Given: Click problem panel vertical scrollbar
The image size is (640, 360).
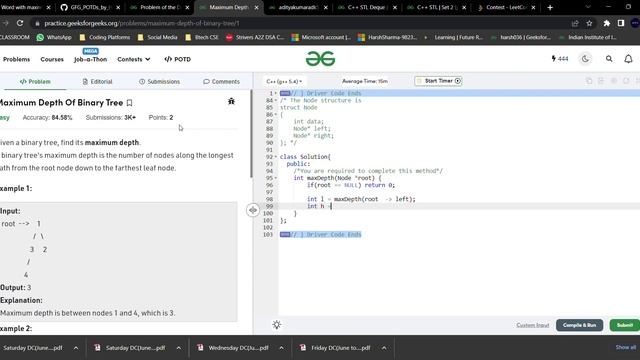Looking at the screenshot, I should (x=251, y=133).
